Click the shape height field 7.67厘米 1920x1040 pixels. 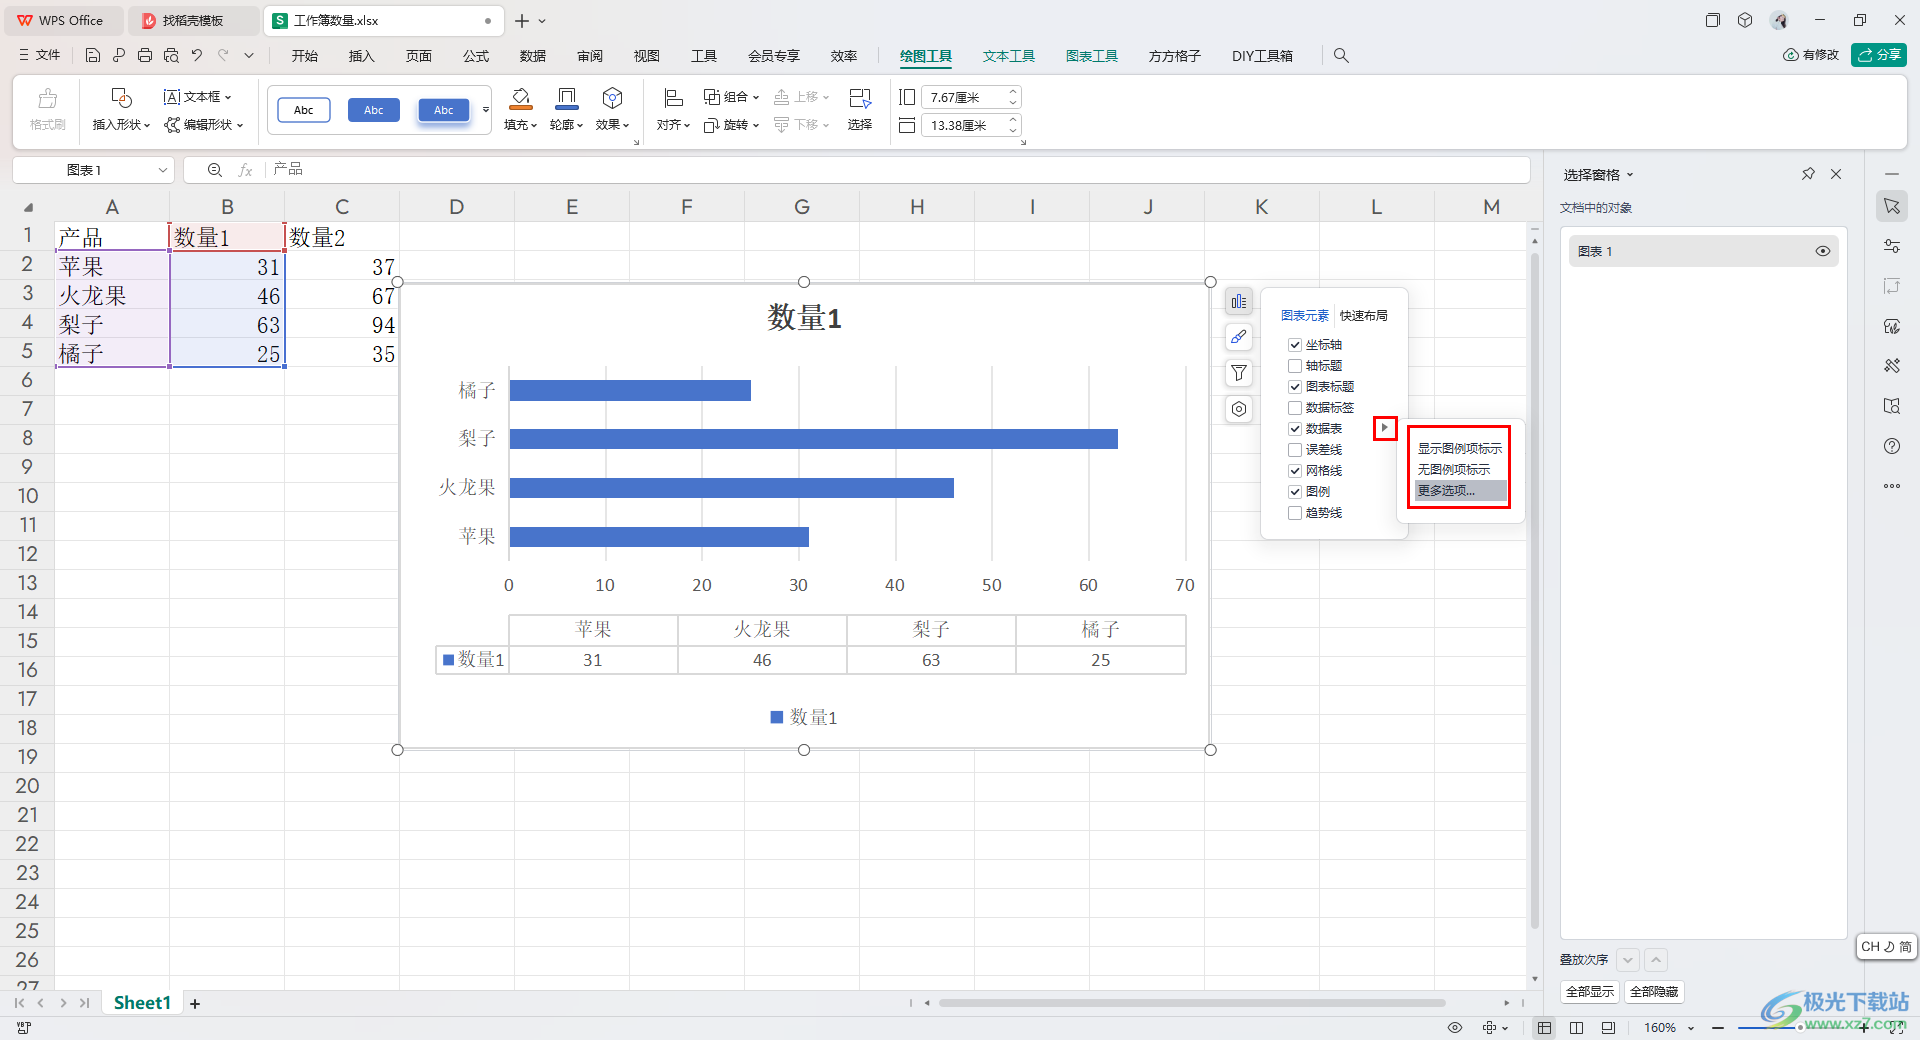970,97
